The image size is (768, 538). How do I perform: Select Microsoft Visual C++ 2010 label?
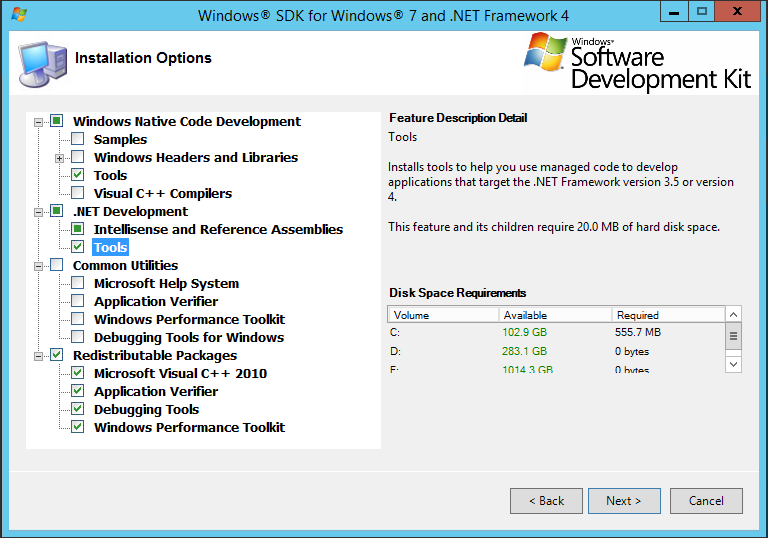(x=180, y=373)
